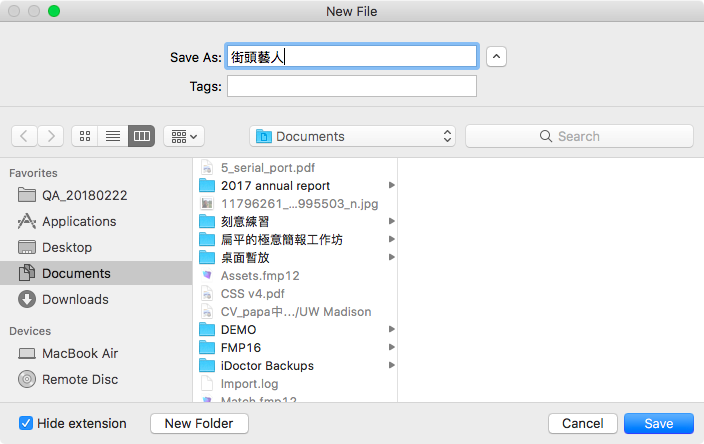
Task: Select the CSS v4.pdf file
Action: [297, 294]
